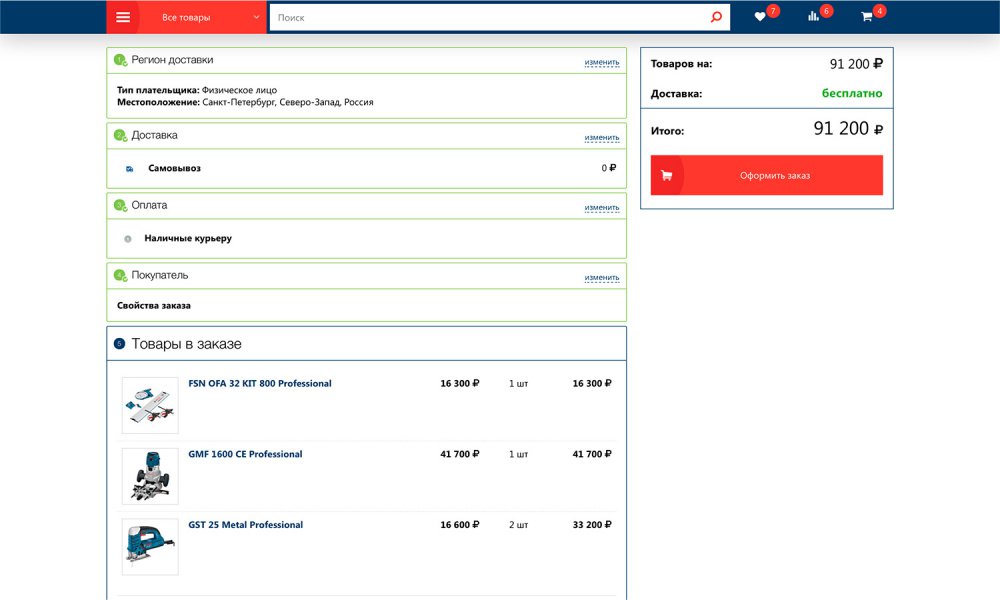Open favorites heart icon
This screenshot has width=1000, height=600.
pos(760,17)
